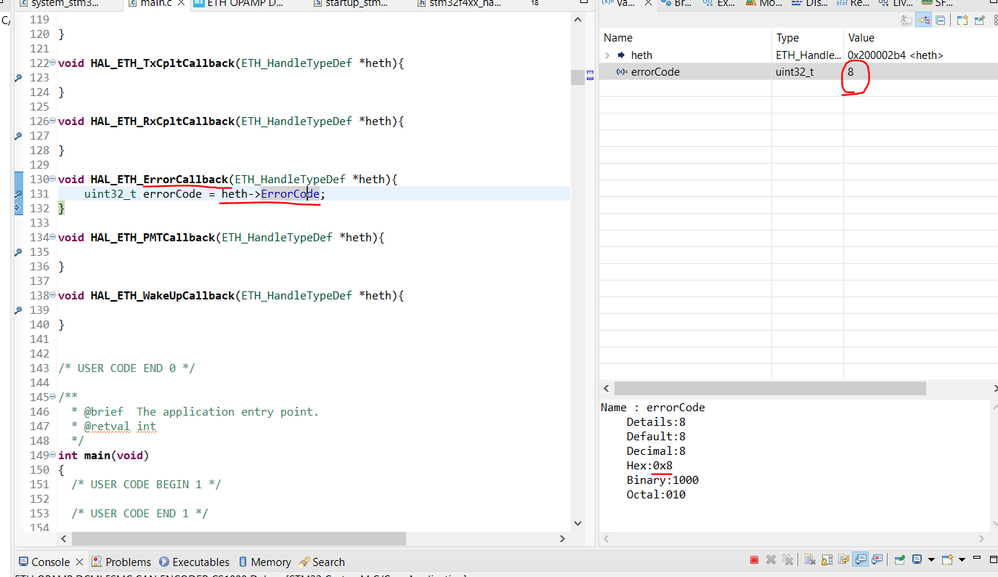The height and width of the screenshot is (577, 998).
Task: Click the breakpoint marker at line 123
Action: tap(18, 78)
